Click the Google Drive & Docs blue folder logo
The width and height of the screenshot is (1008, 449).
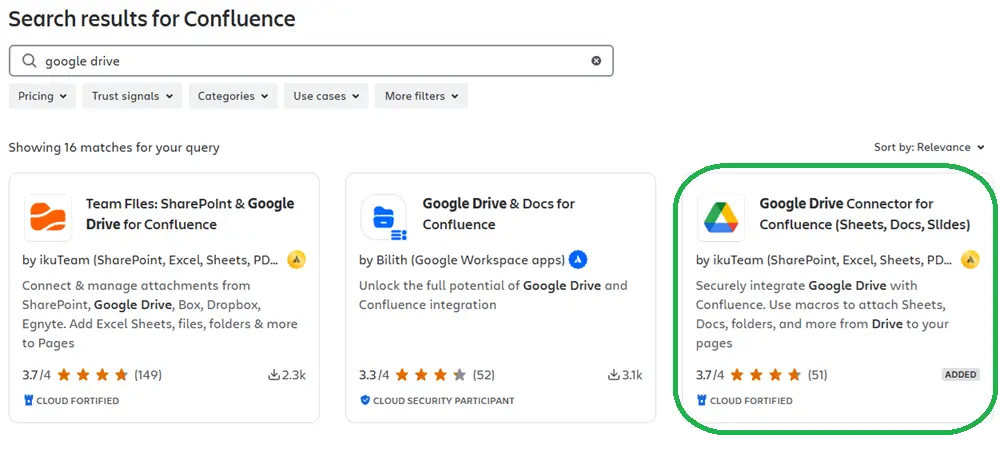point(384,217)
